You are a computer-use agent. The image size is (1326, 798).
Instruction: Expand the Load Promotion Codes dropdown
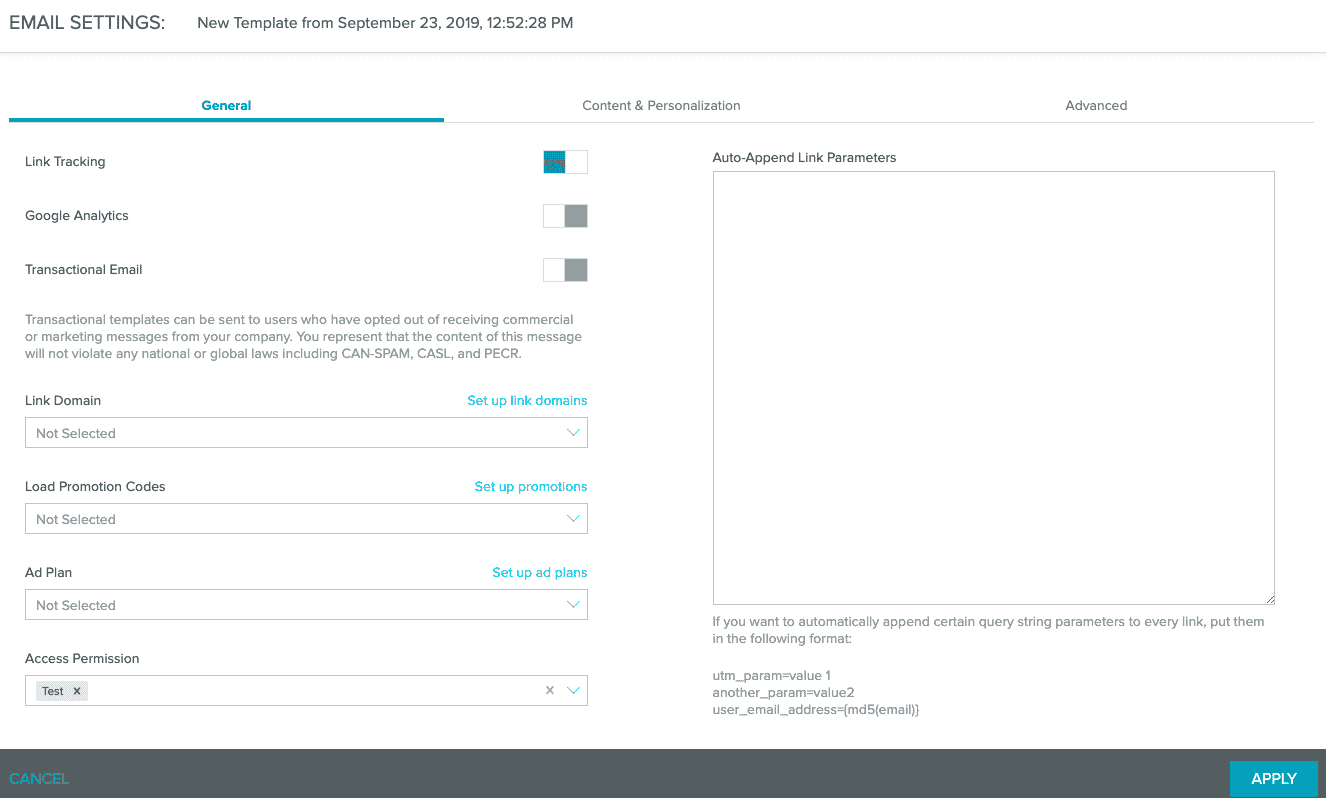coord(306,519)
